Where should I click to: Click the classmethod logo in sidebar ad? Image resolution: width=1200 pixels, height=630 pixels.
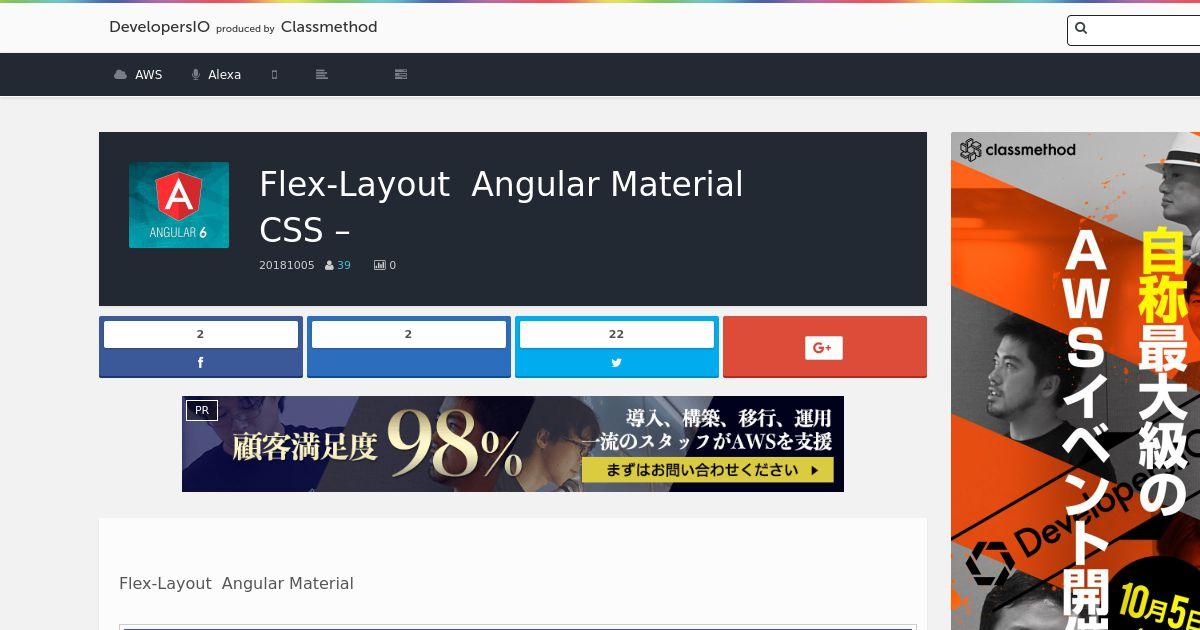[1018, 150]
